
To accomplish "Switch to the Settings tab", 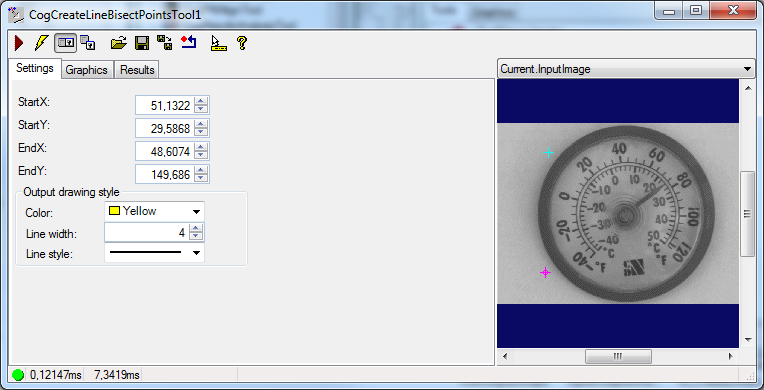I will pyautogui.click(x=35, y=68).
